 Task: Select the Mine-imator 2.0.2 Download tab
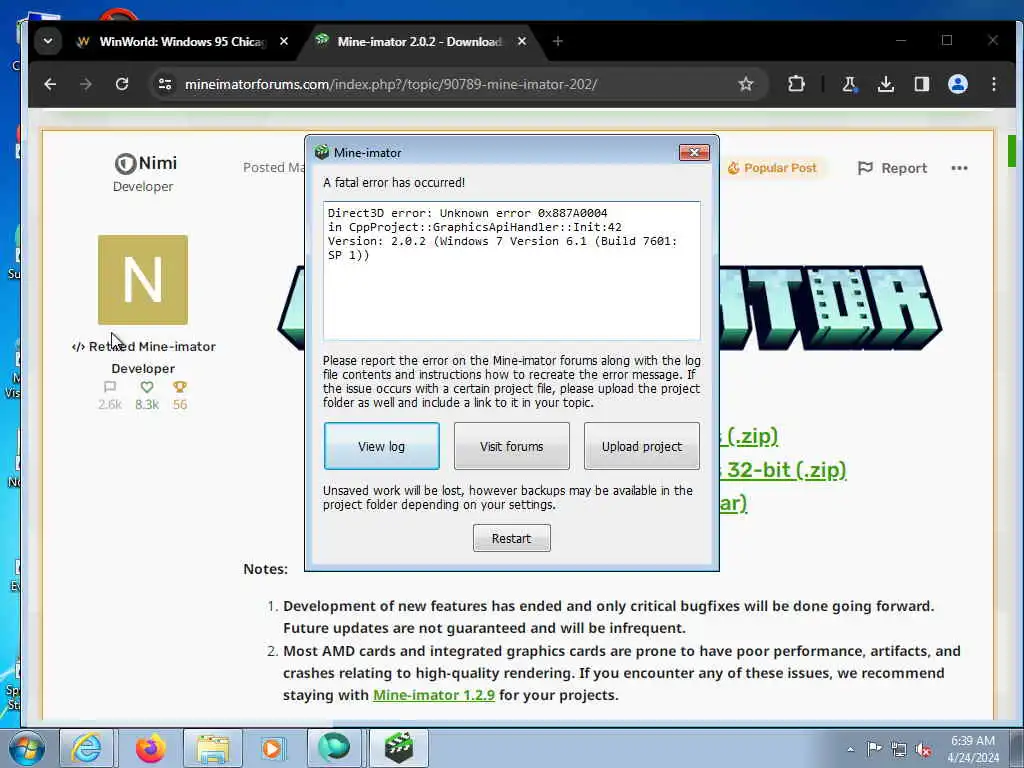click(419, 41)
